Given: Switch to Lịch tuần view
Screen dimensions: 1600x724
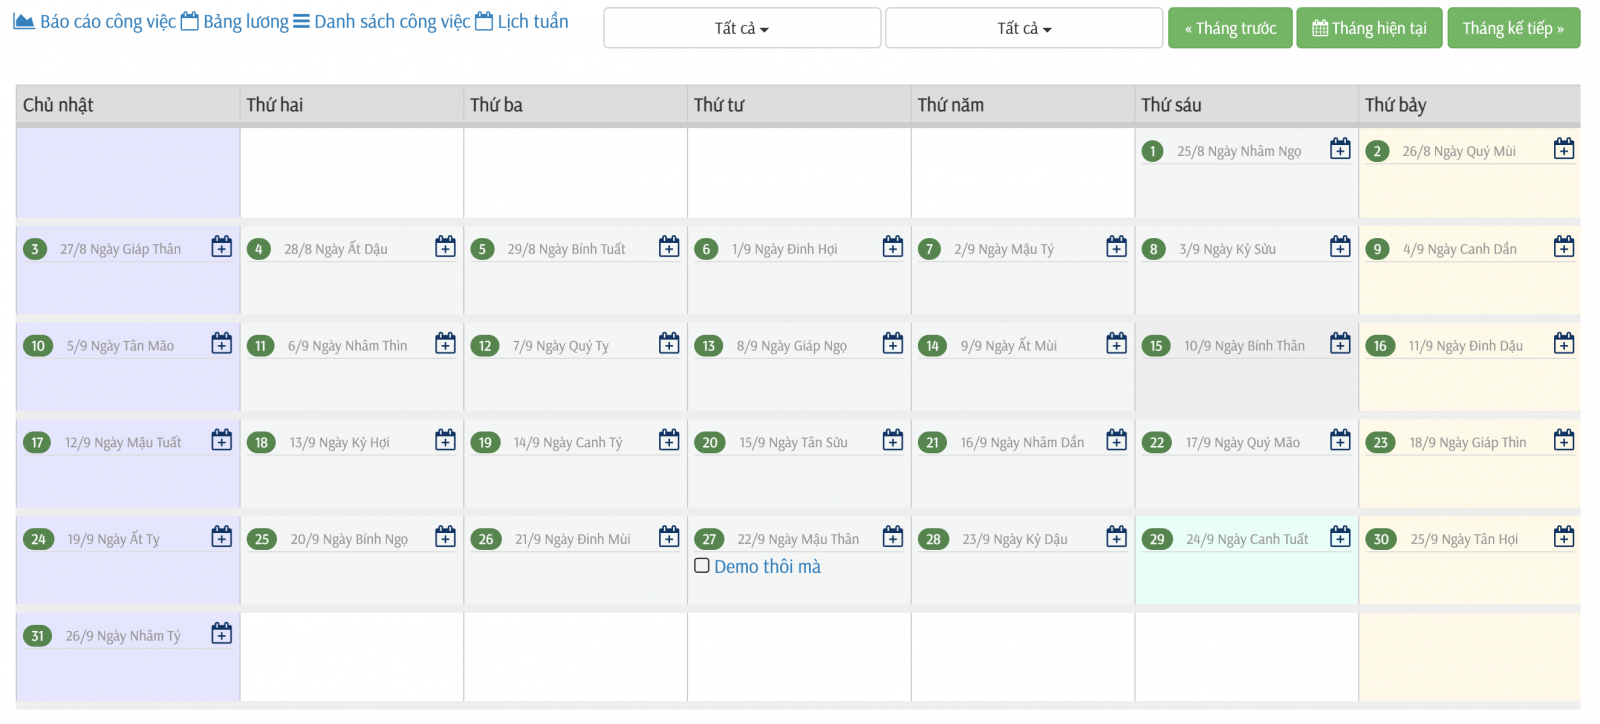Looking at the screenshot, I should coord(521,21).
